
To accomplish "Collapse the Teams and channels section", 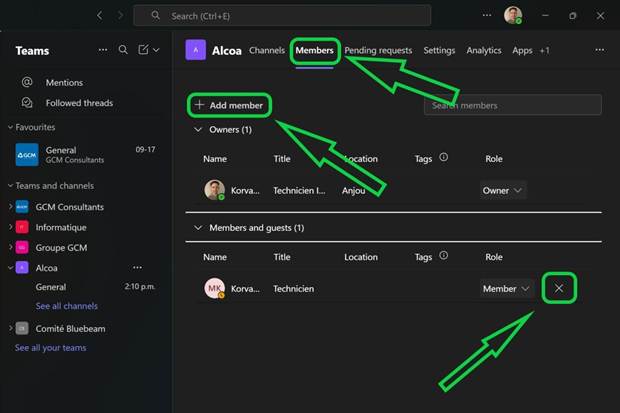I will pos(10,186).
